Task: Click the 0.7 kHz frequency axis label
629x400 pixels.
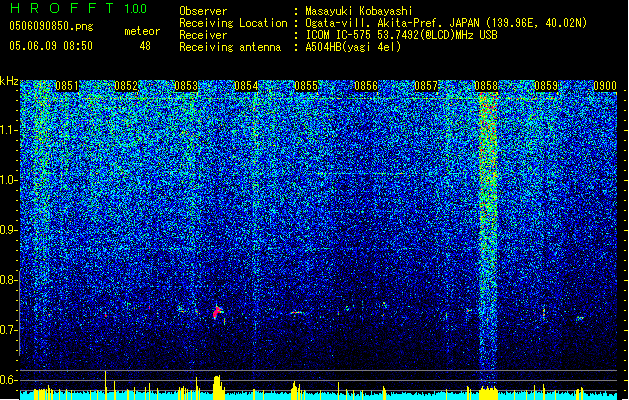Action: [x=9, y=330]
